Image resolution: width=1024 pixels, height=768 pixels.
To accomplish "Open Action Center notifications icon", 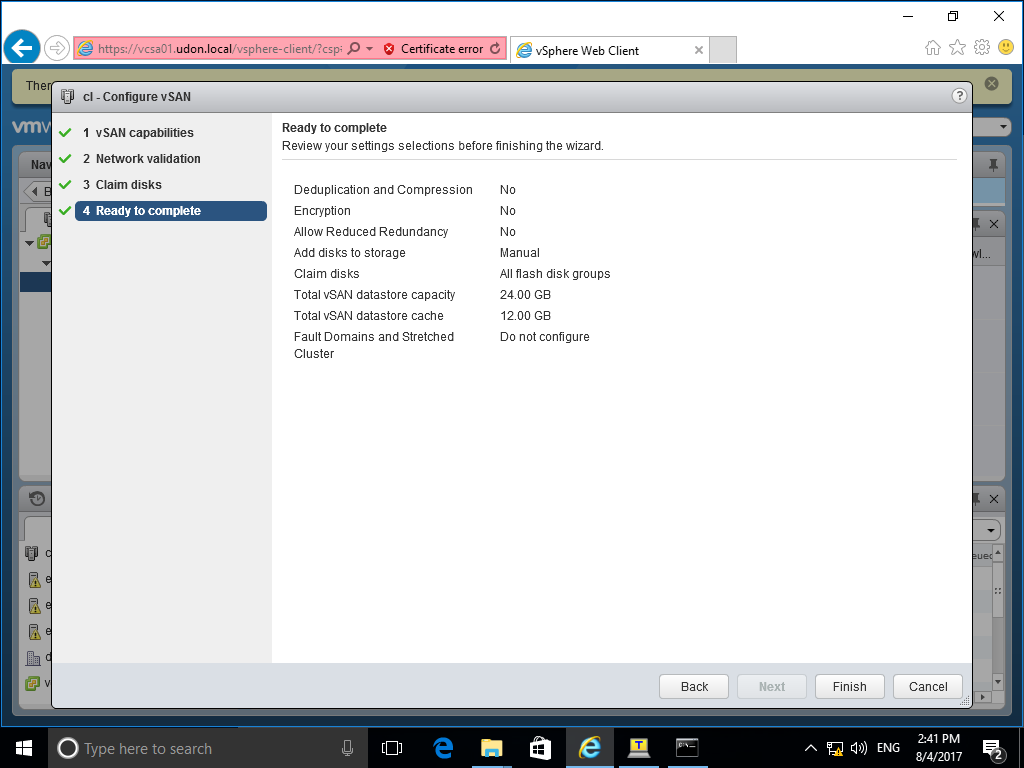I will pyautogui.click(x=993, y=750).
